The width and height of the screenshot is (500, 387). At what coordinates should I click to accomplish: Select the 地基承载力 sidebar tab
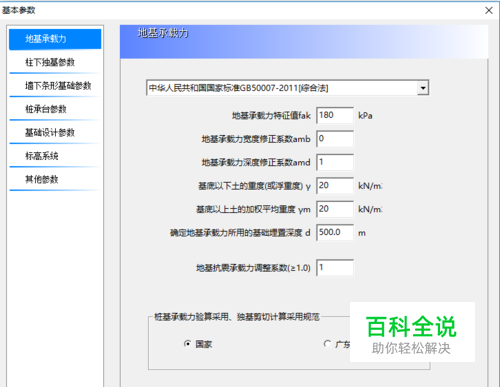point(55,39)
